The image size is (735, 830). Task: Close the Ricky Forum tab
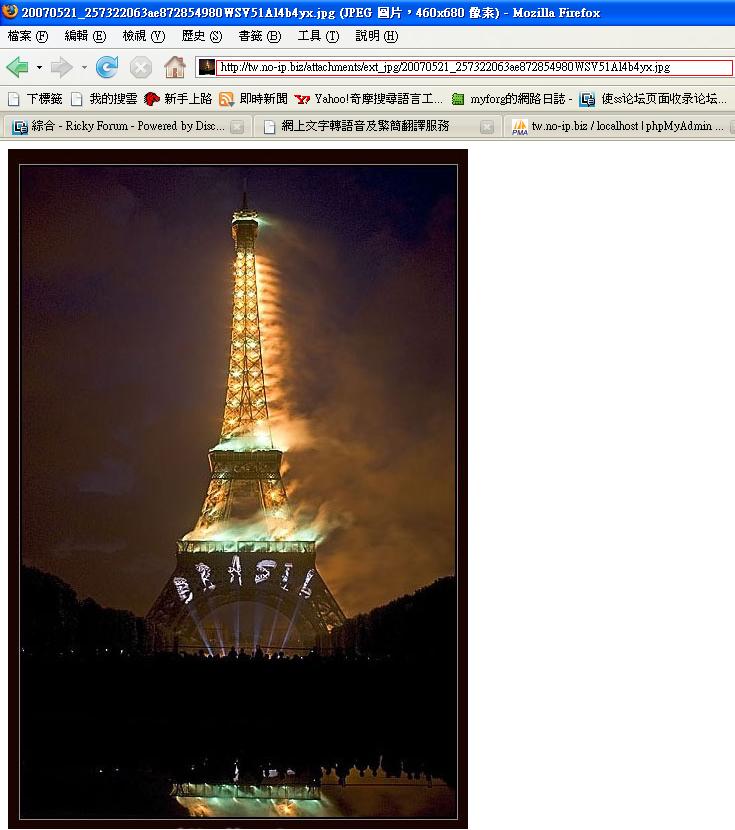(238, 127)
